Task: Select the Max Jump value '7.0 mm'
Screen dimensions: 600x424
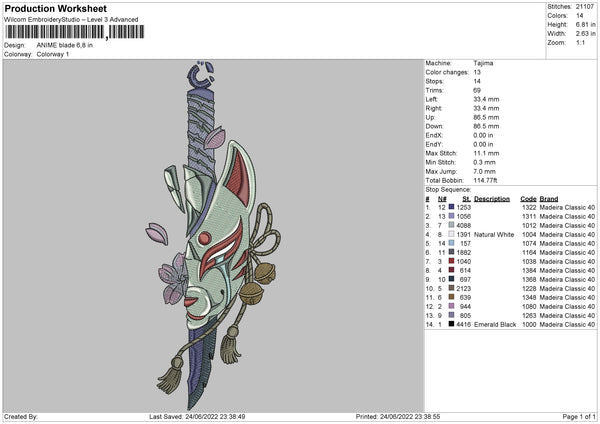Action: (484, 171)
